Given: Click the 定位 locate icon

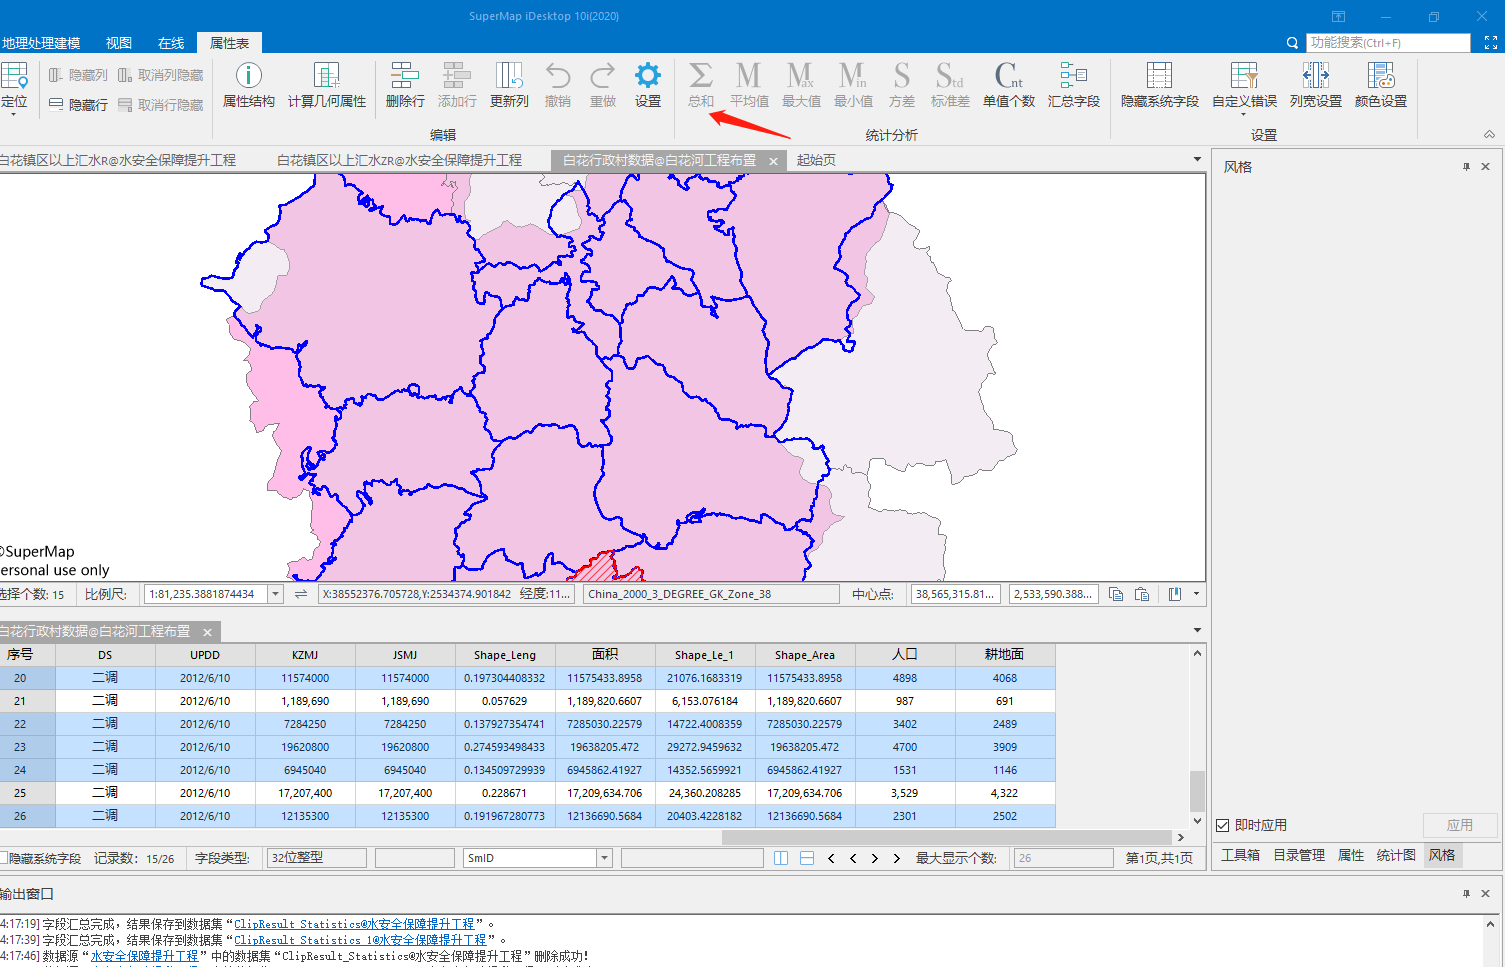Looking at the screenshot, I should [14, 77].
